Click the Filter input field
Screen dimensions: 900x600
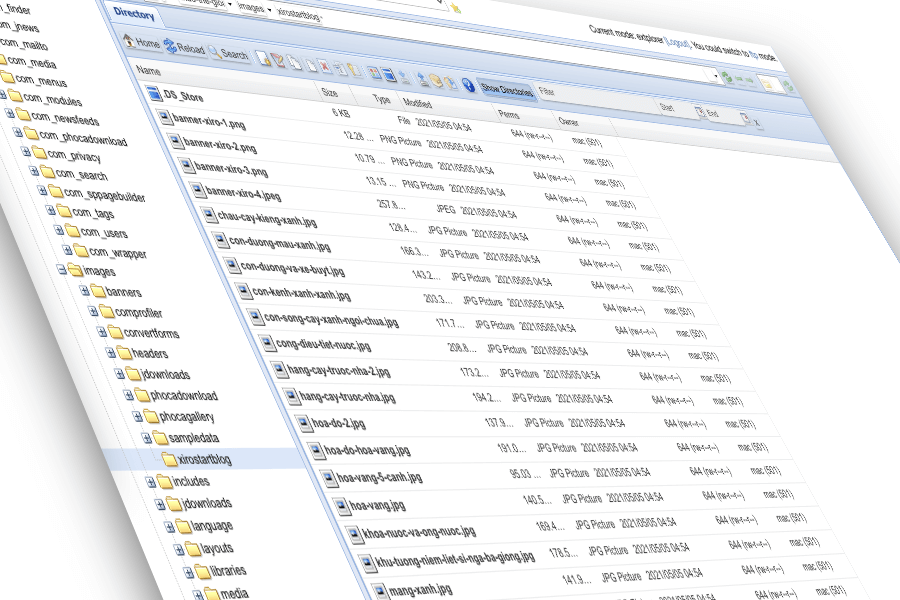click(x=597, y=99)
